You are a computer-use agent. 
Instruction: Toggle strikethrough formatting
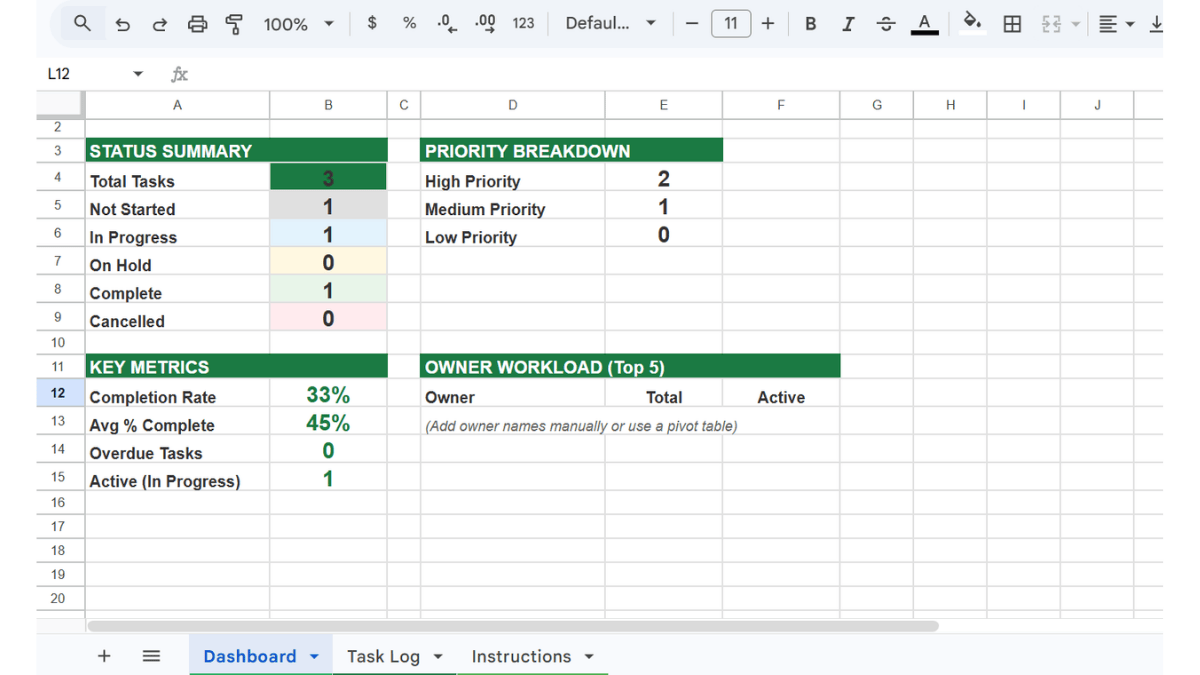tap(886, 22)
